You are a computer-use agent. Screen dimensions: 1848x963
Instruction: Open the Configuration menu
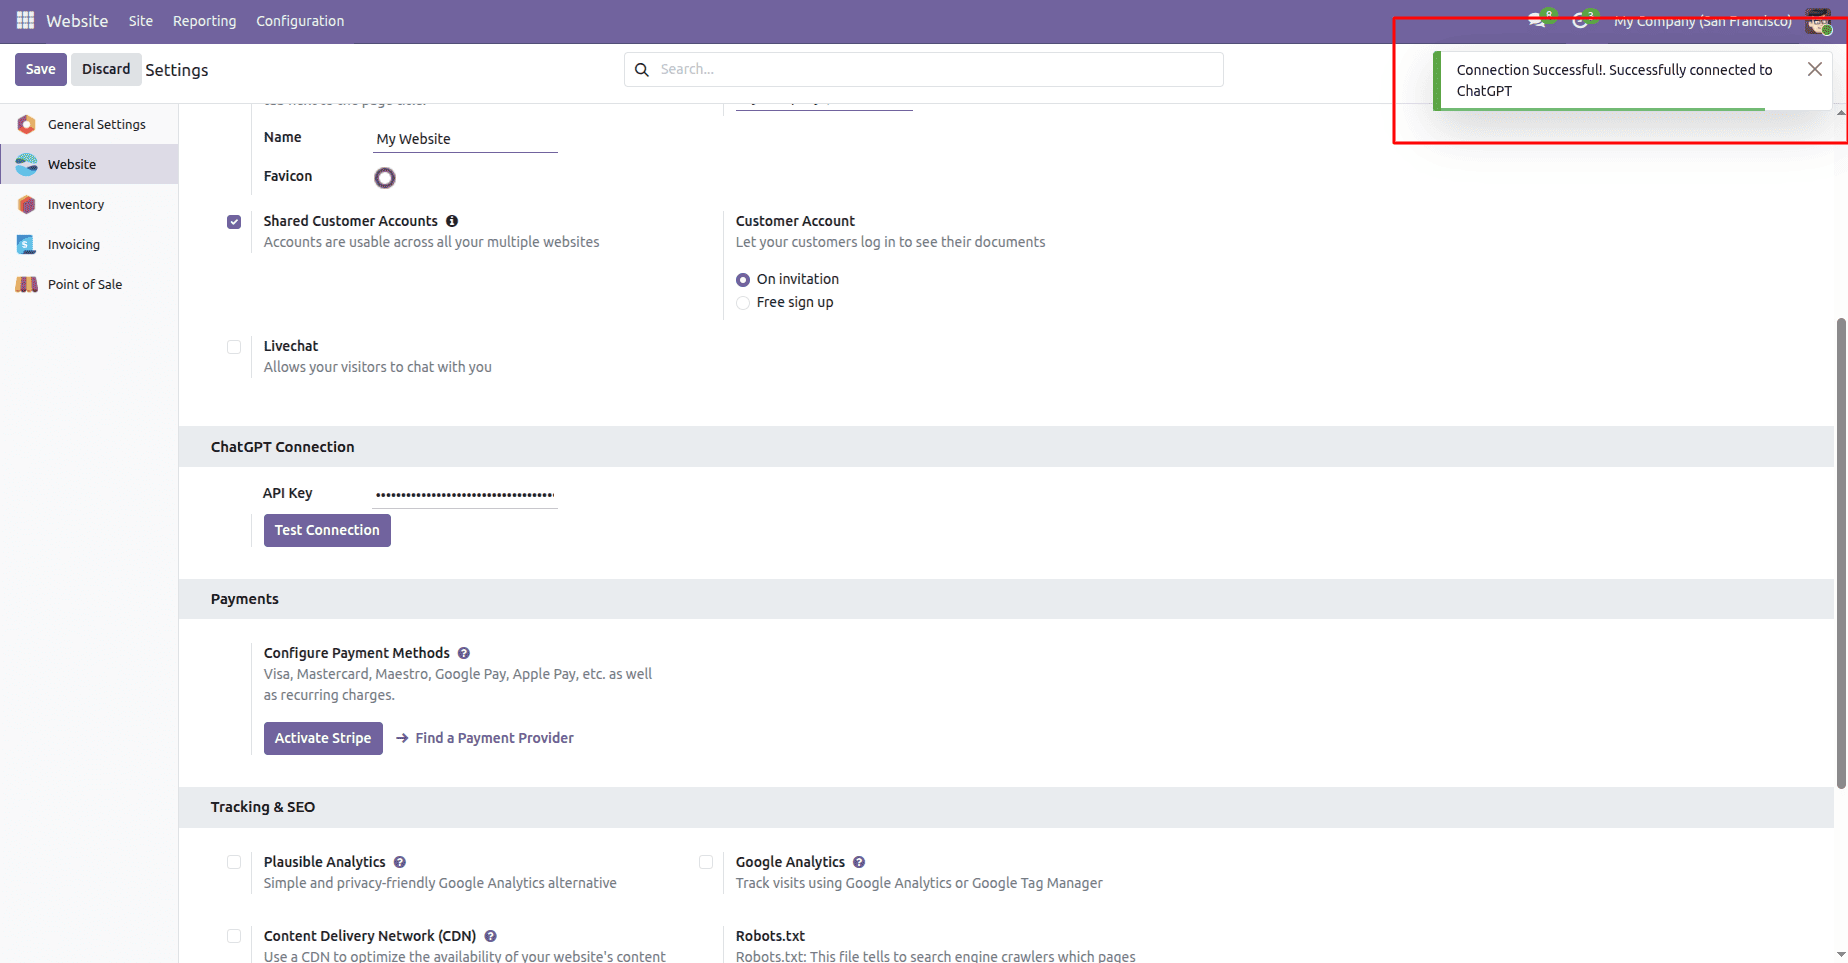pos(300,21)
